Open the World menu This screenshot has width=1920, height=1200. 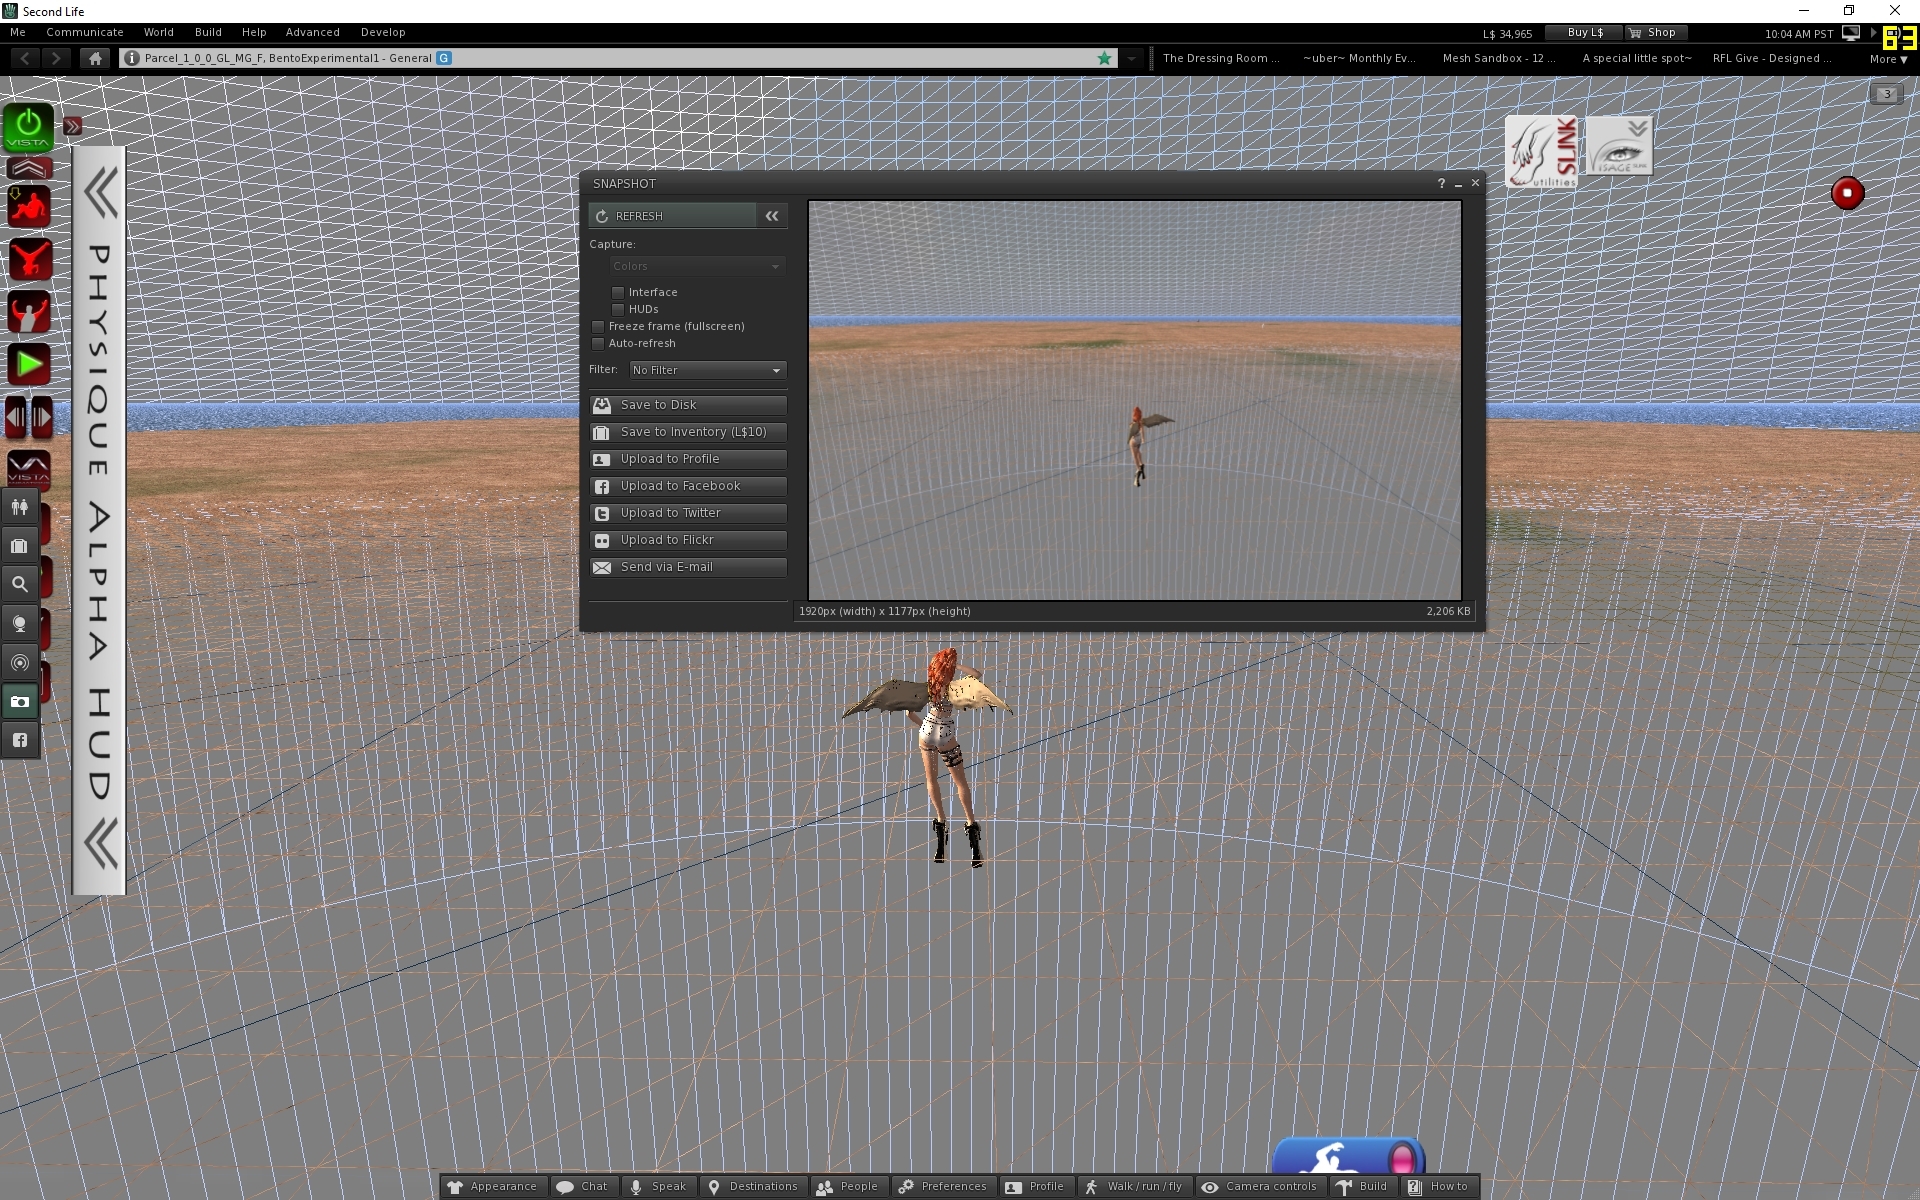(159, 32)
